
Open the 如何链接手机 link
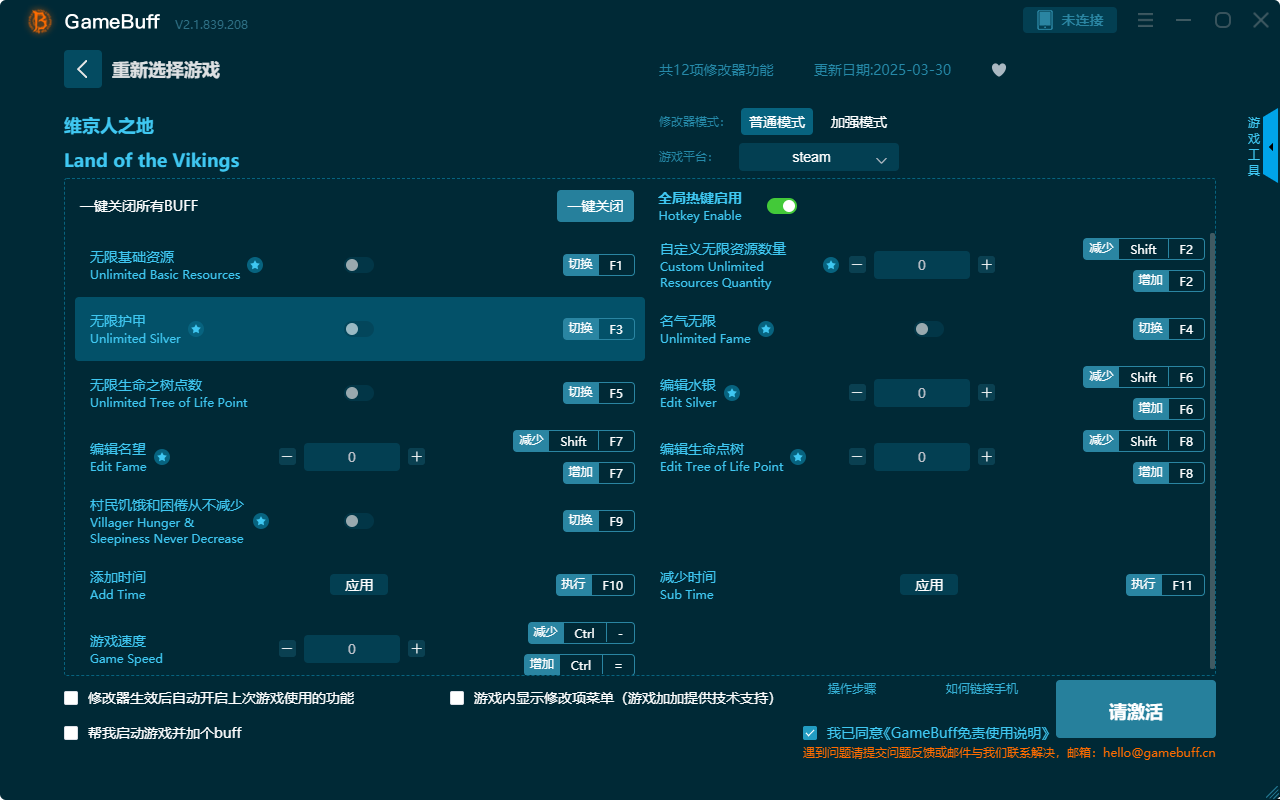tap(982, 688)
